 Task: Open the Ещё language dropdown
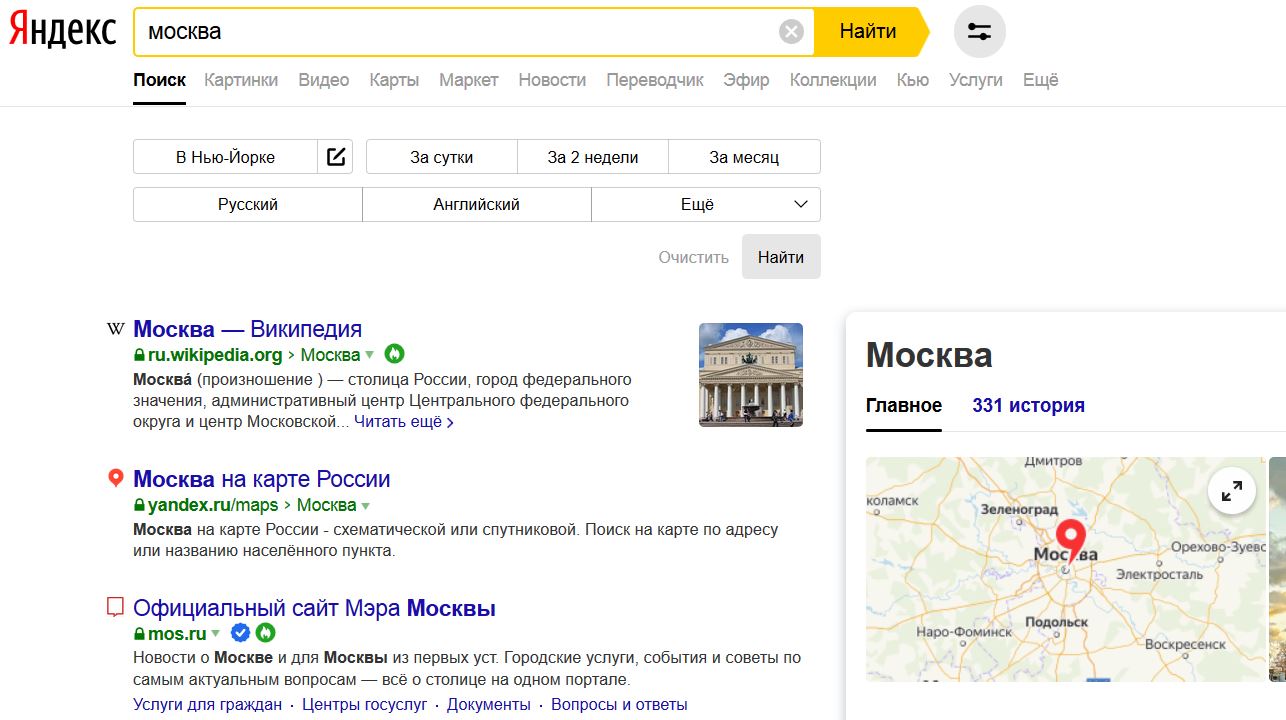pos(706,204)
